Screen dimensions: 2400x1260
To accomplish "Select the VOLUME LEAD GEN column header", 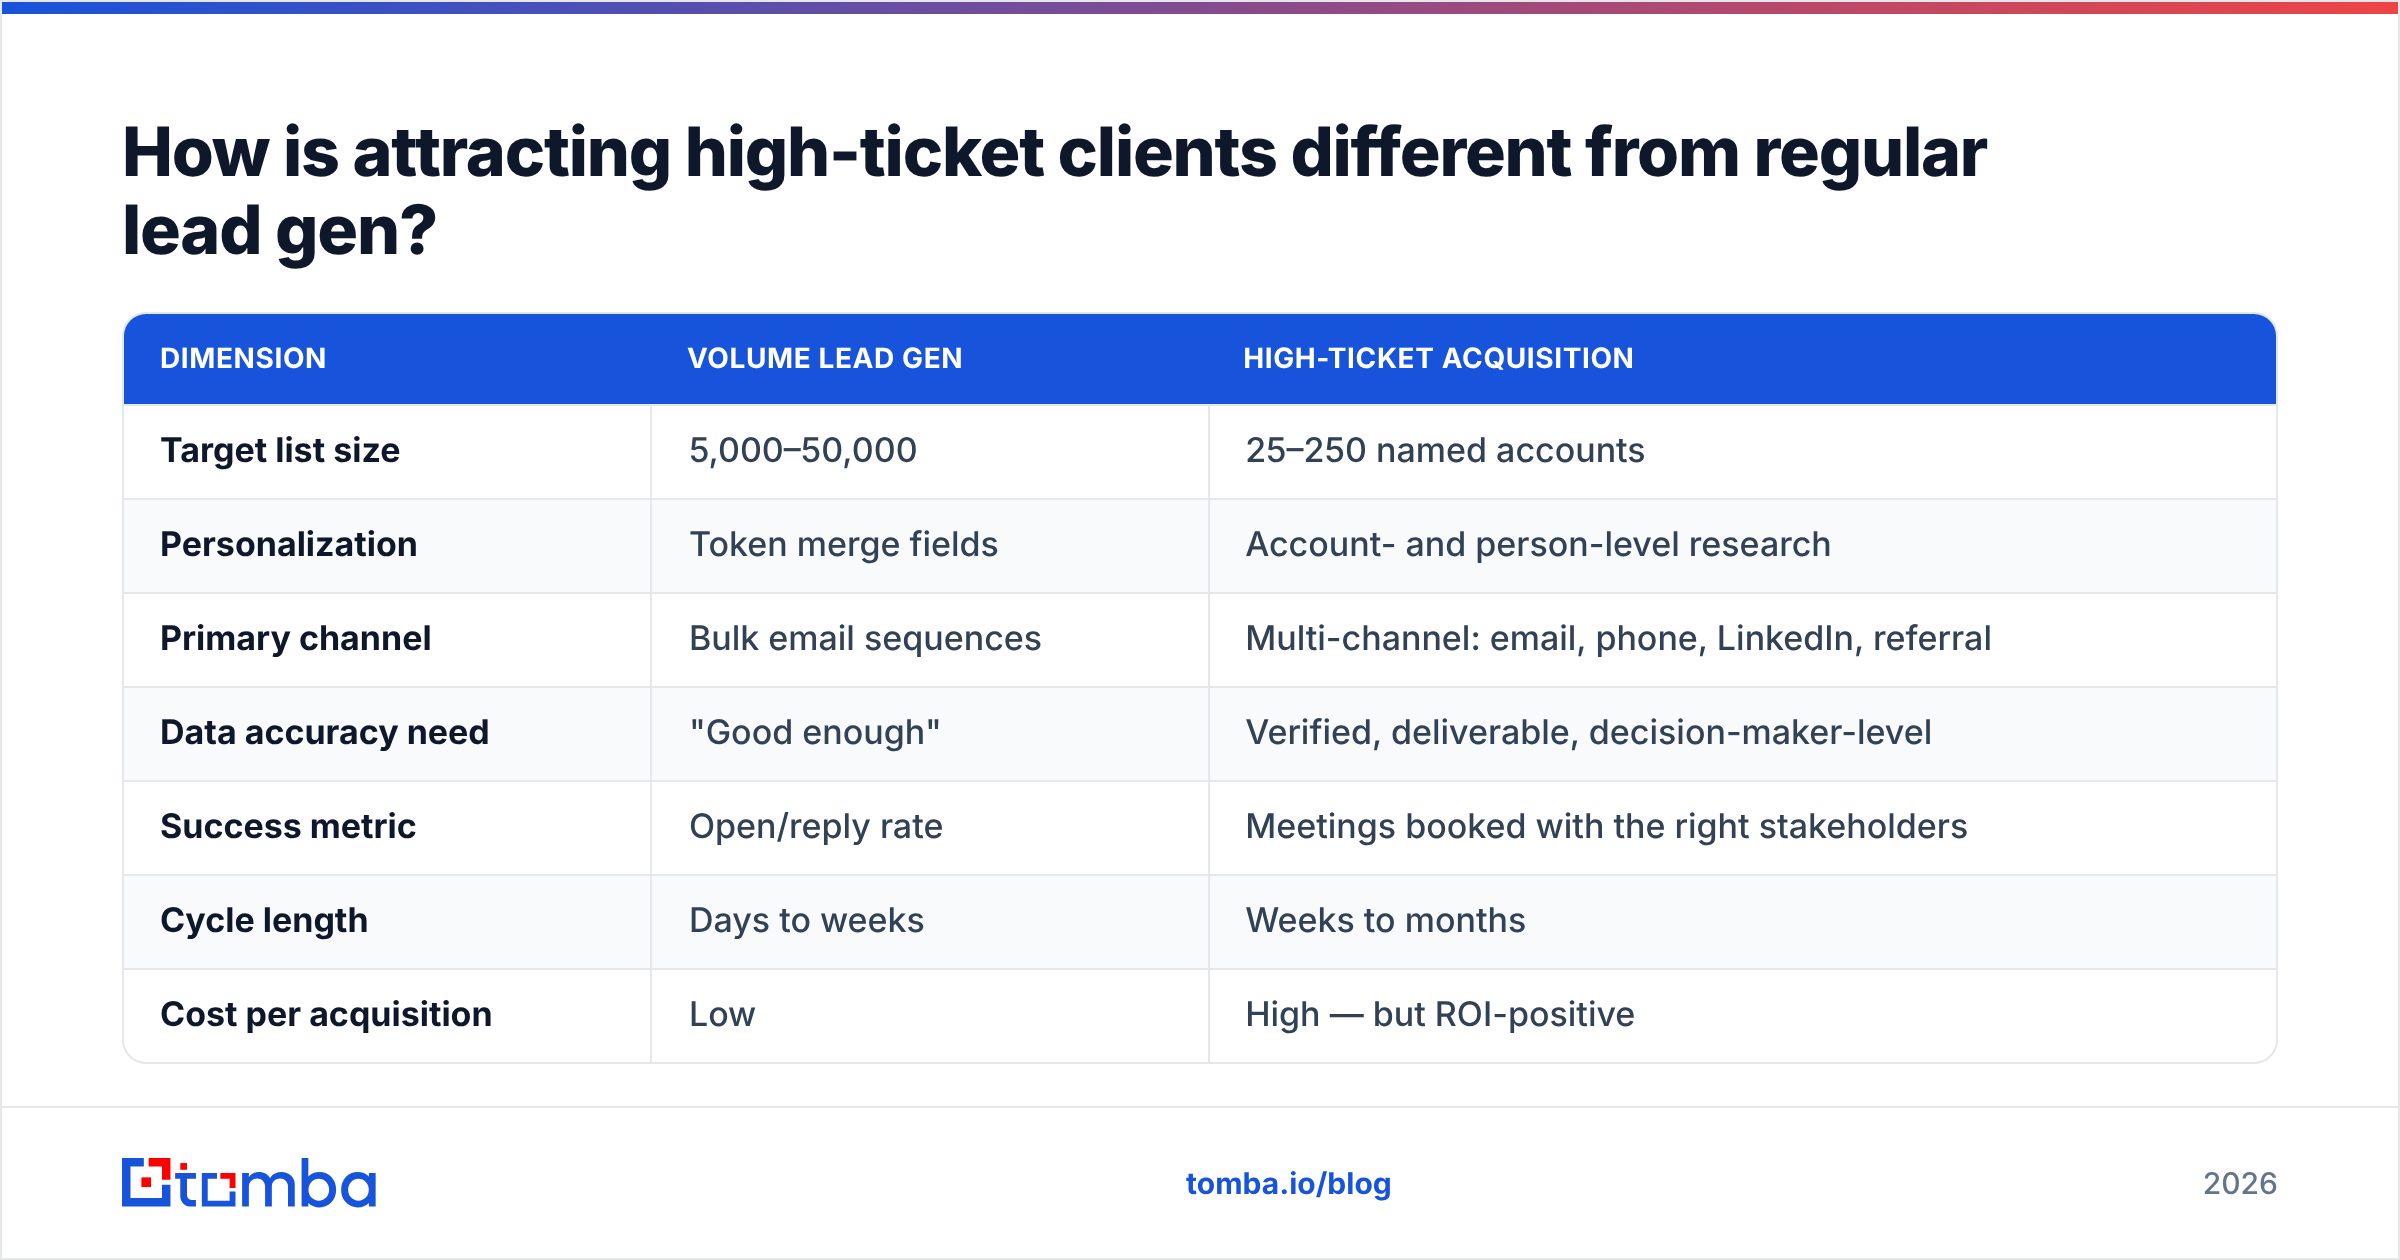I will click(825, 358).
